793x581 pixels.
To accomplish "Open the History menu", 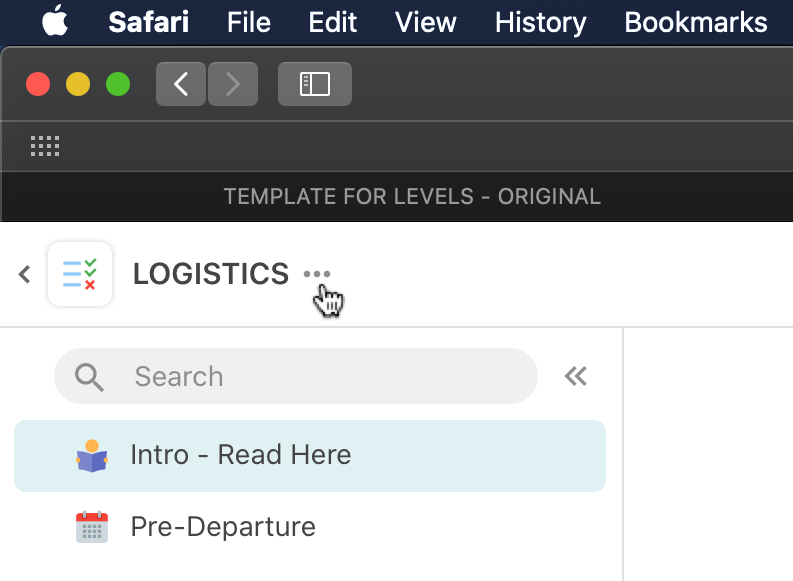I will point(540,22).
